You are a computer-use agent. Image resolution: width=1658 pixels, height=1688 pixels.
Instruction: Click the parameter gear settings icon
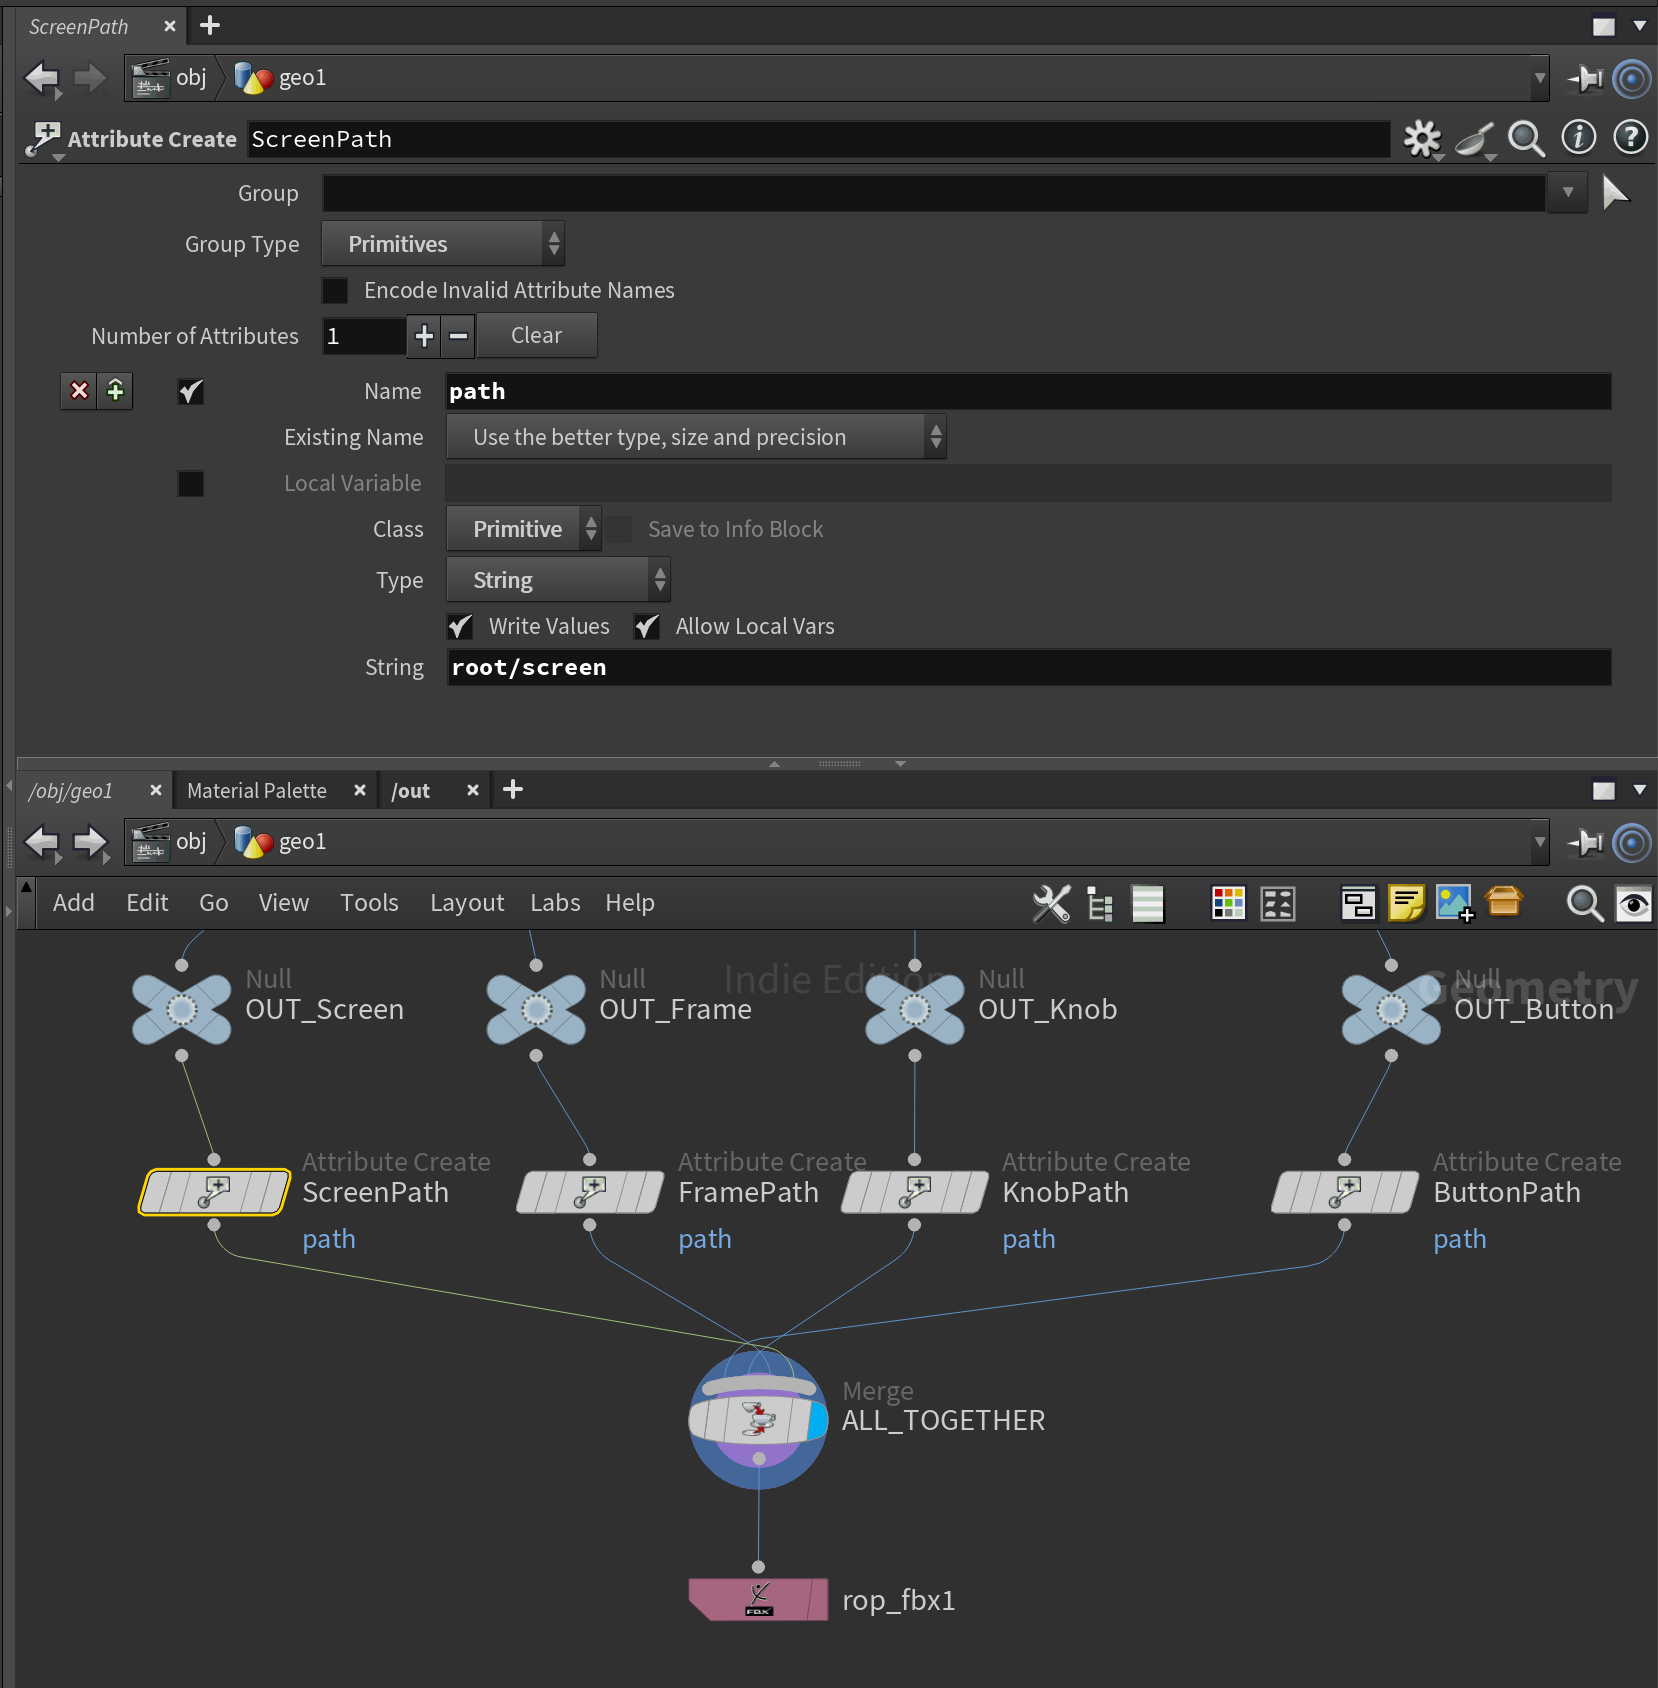tap(1421, 139)
